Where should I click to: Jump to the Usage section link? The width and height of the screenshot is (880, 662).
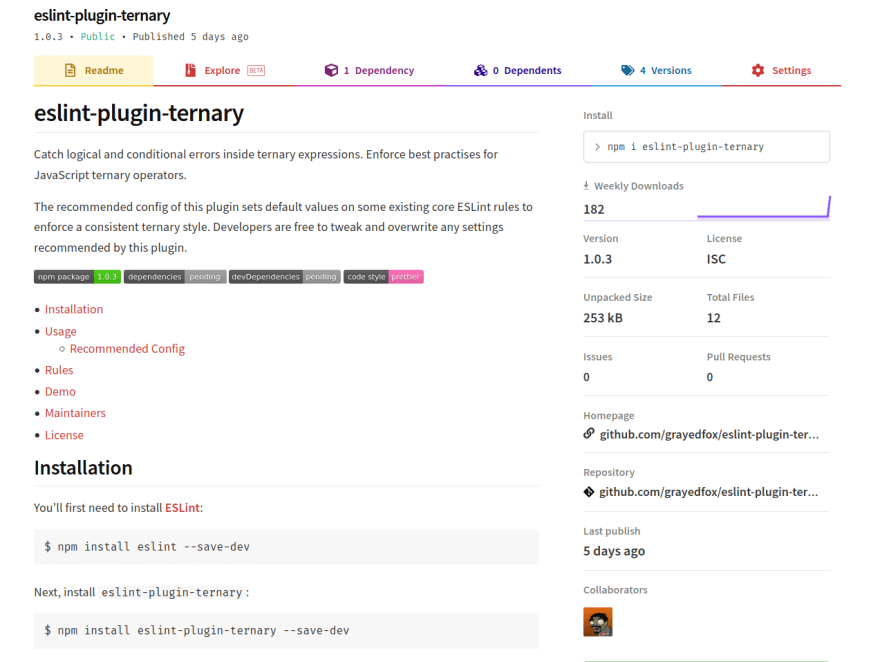[x=61, y=332]
